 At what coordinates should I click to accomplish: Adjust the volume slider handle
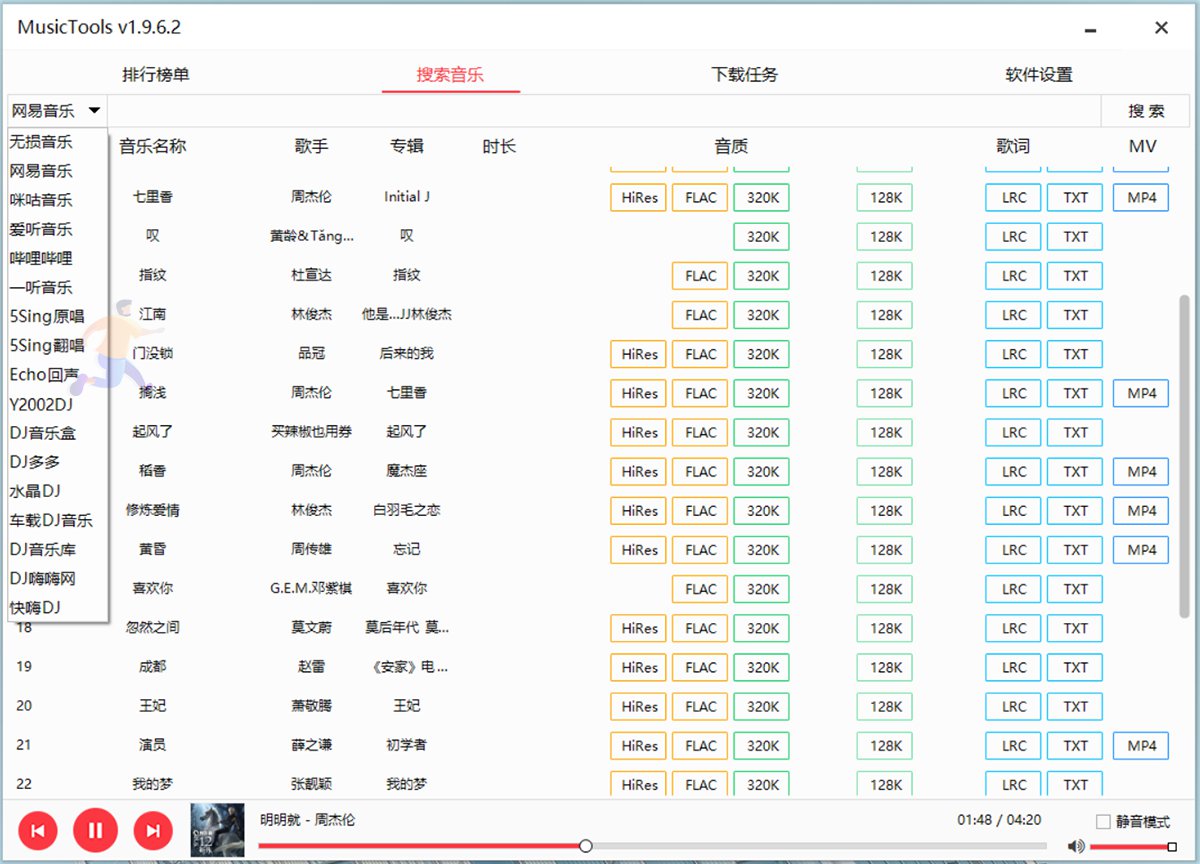[x=1172, y=847]
